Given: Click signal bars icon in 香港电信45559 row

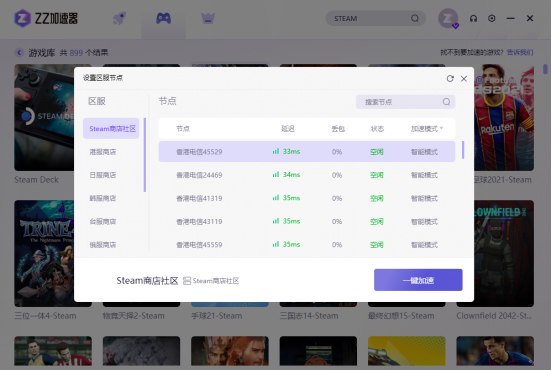Looking at the screenshot, I should 276,244.
